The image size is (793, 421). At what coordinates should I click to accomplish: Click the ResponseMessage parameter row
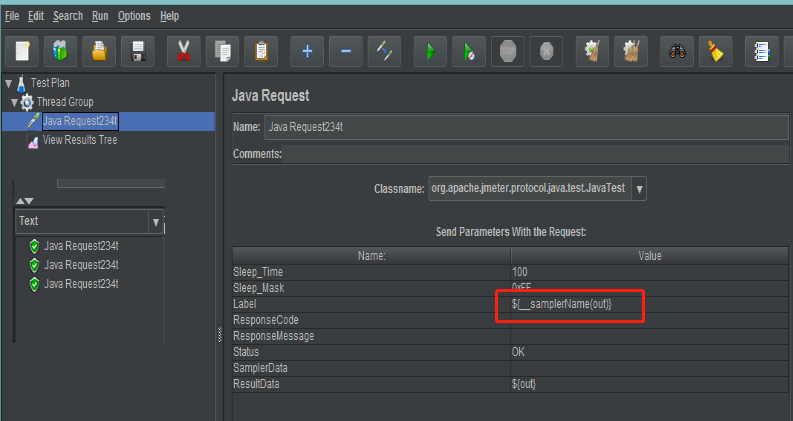point(510,336)
